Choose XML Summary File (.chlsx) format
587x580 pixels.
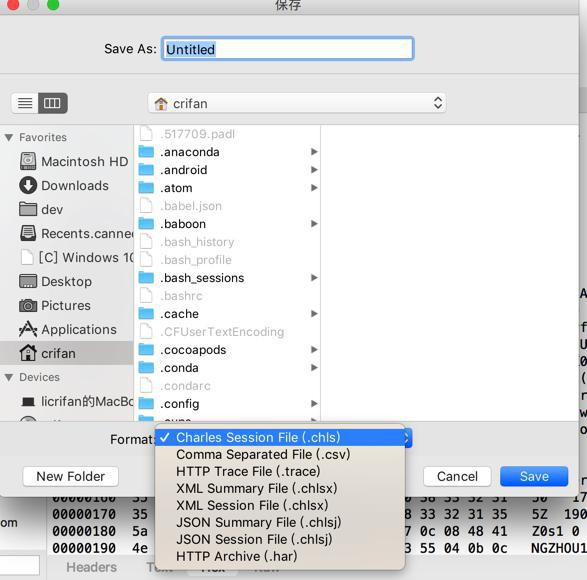(280, 488)
